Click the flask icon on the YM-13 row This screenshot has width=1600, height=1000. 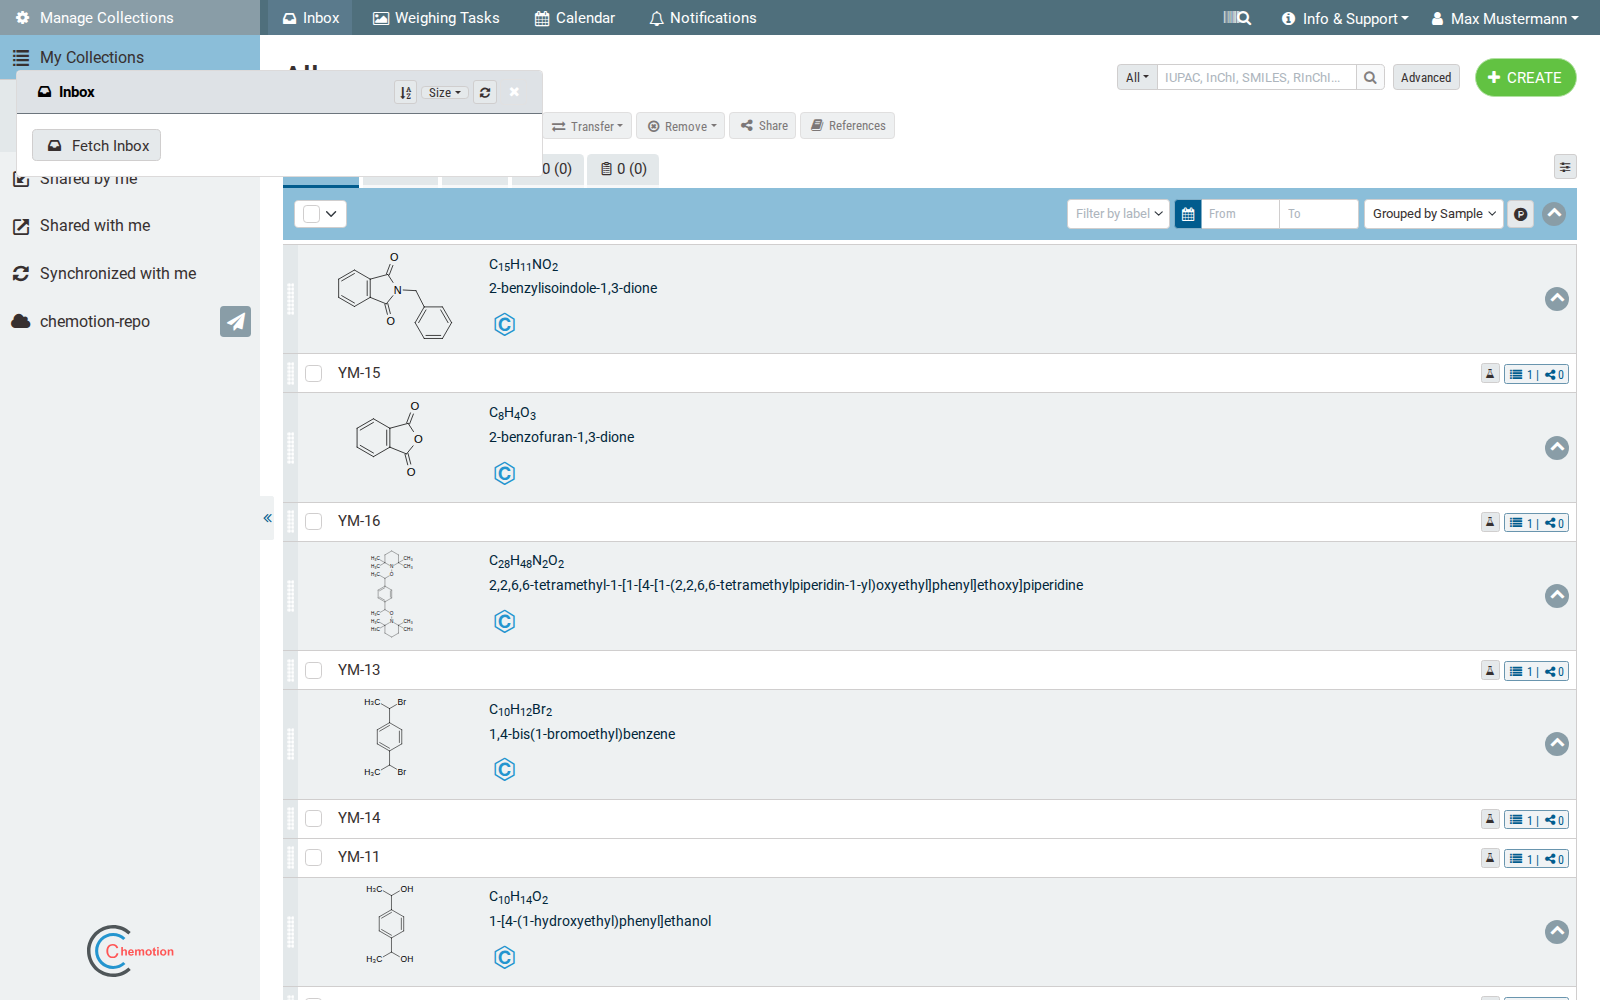click(x=1490, y=670)
